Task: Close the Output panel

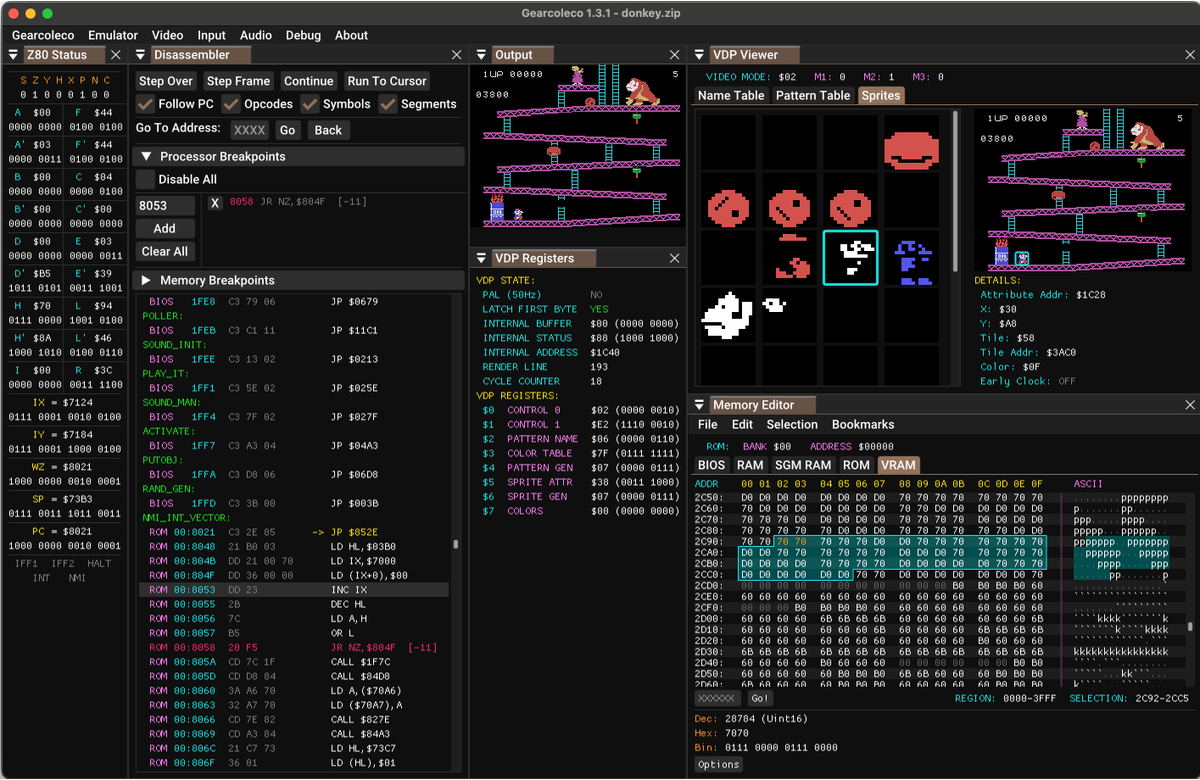Action: pos(675,55)
